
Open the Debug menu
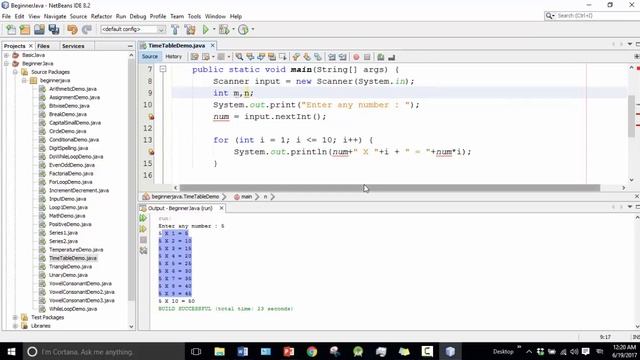click(x=138, y=16)
